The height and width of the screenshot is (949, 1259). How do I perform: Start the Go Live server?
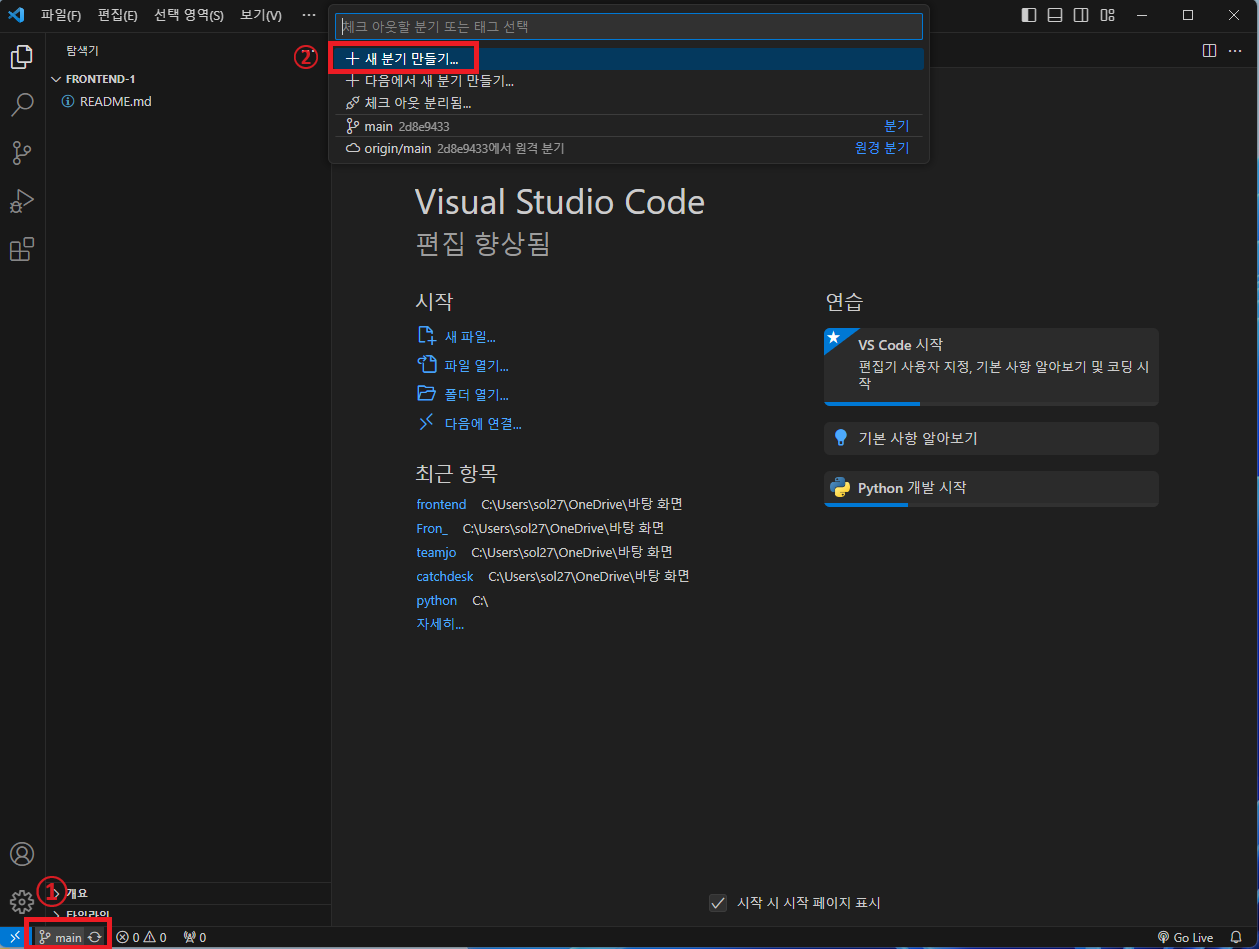(1185, 938)
